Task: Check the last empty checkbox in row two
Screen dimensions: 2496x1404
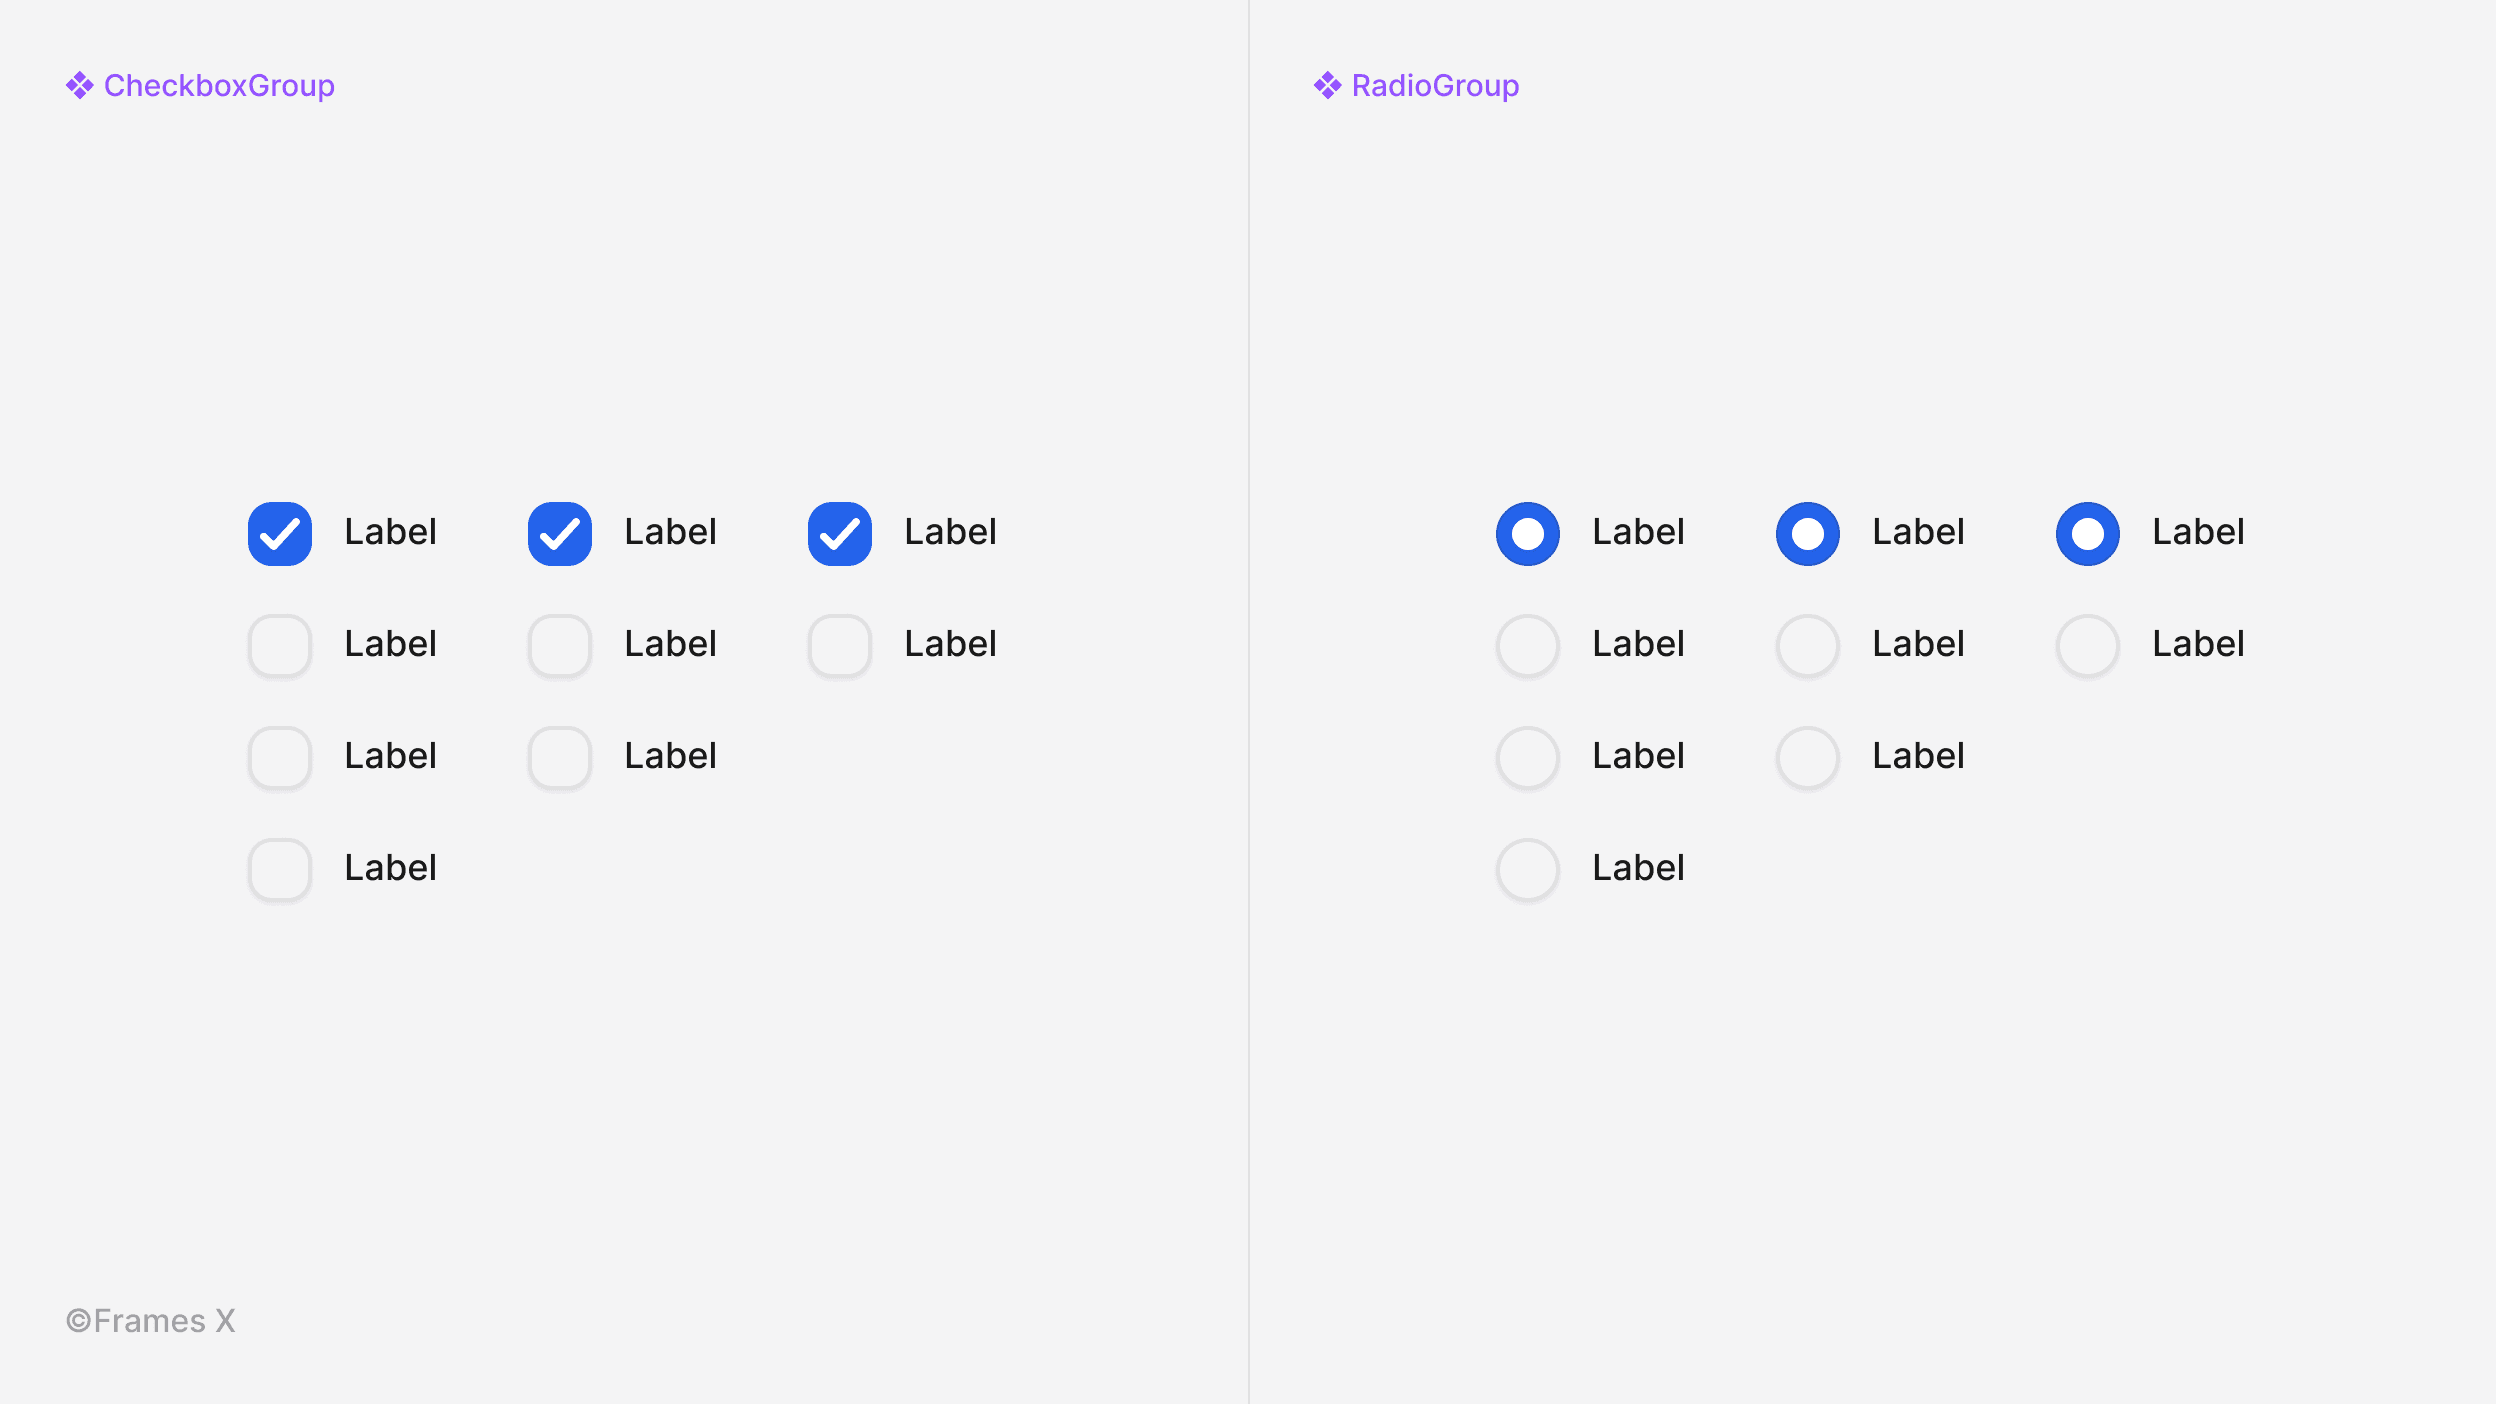Action: click(x=839, y=645)
